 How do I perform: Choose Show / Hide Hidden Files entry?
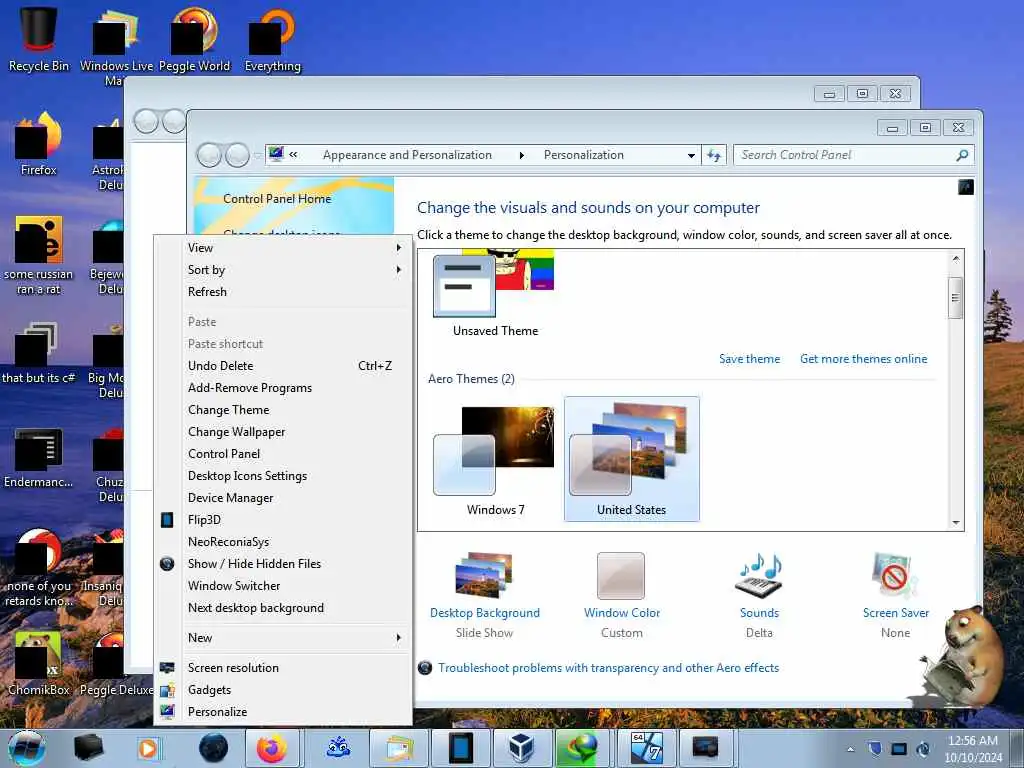[283, 564]
